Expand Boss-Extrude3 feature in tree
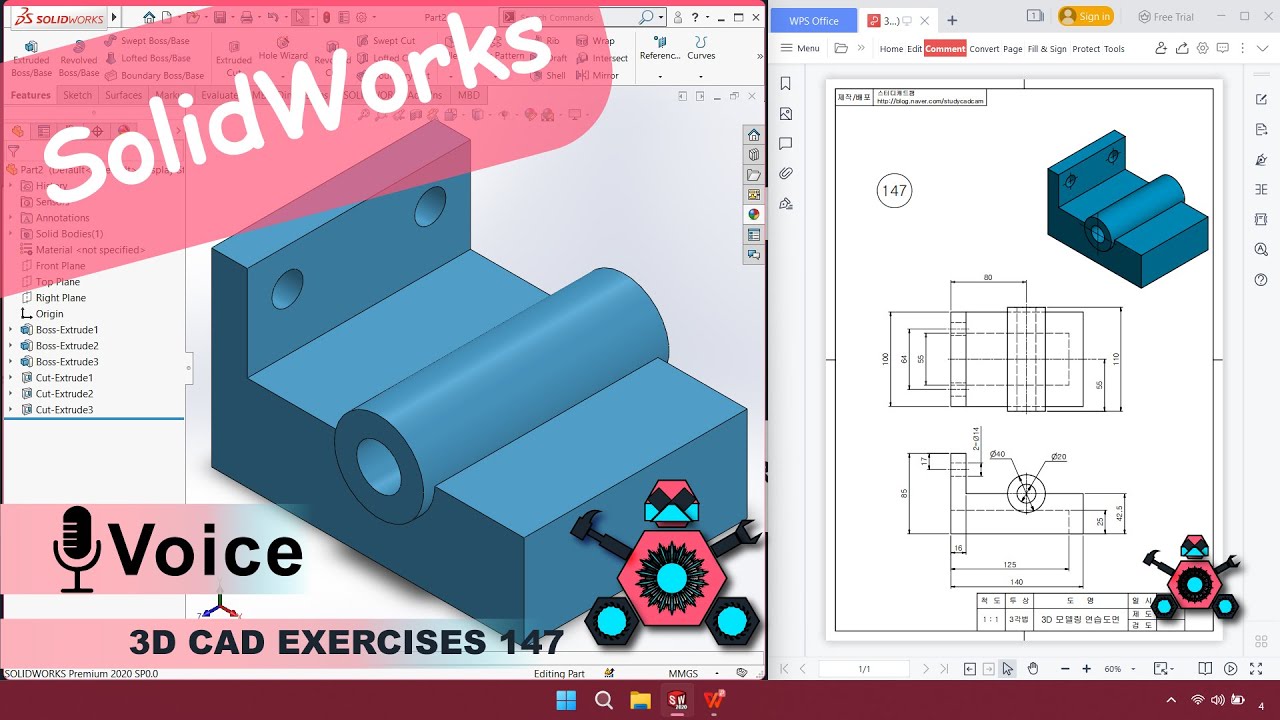 (11, 361)
